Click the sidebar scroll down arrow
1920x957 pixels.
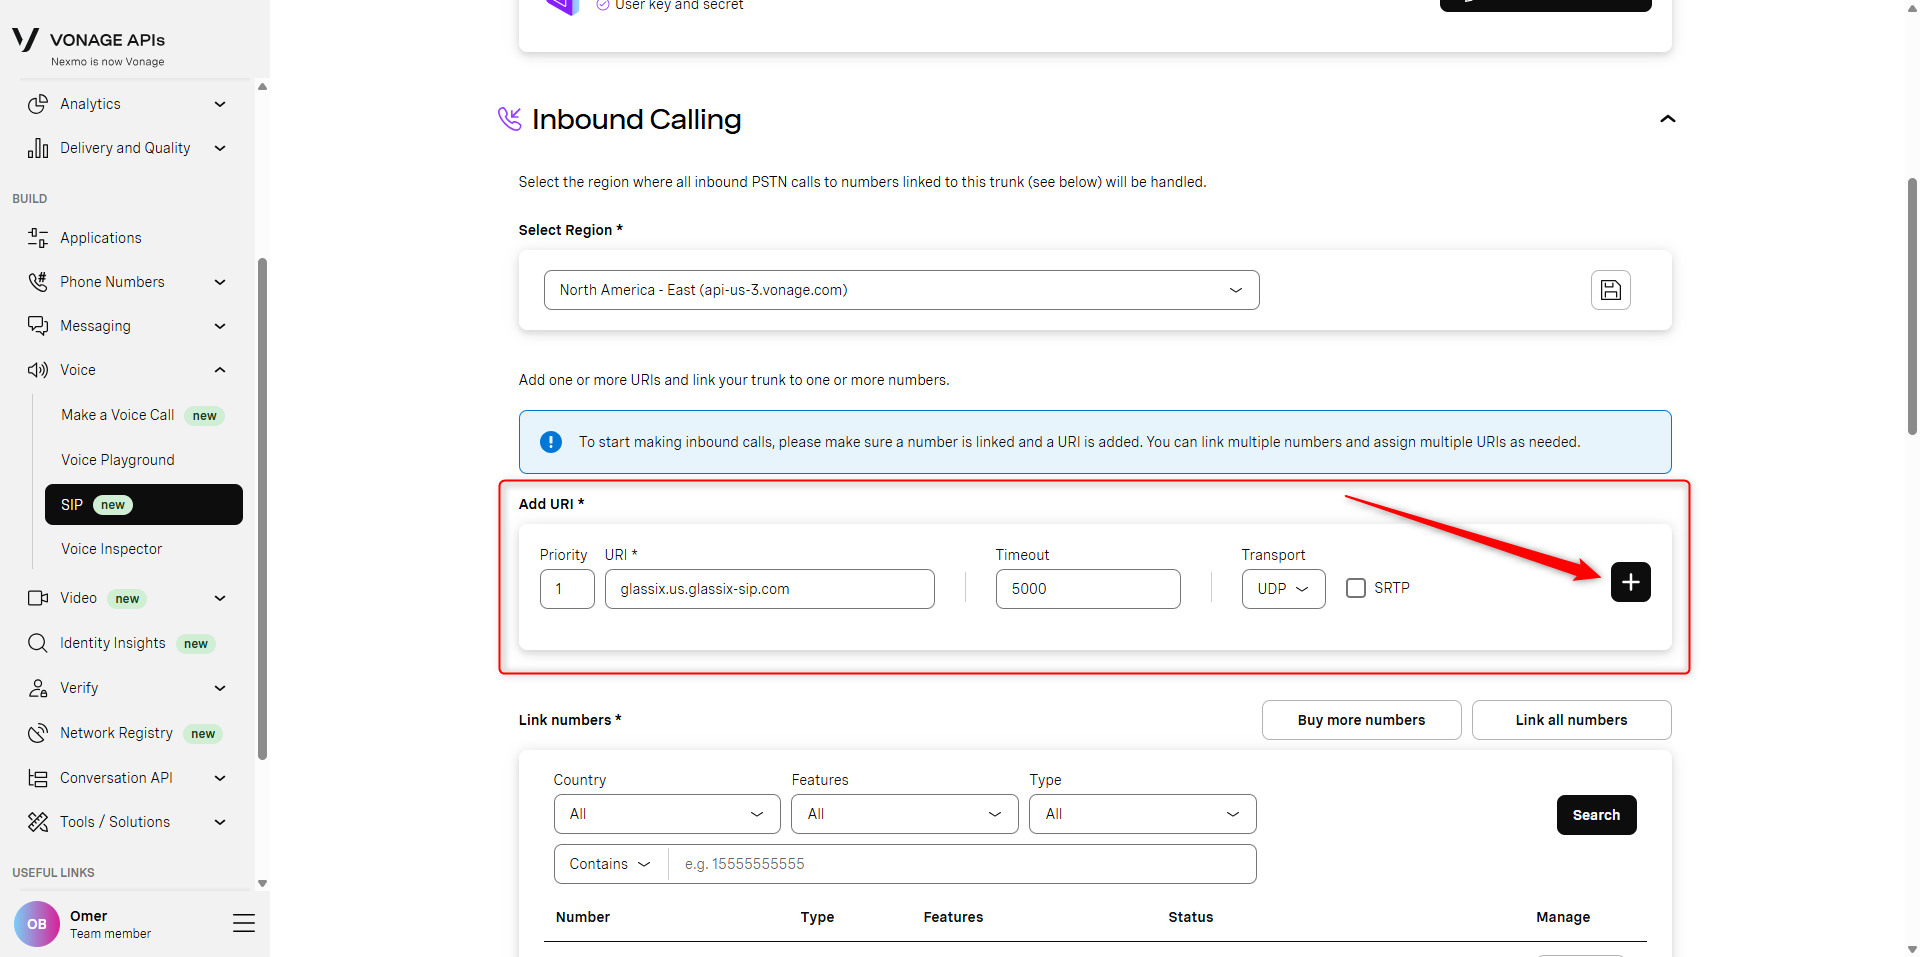point(262,883)
